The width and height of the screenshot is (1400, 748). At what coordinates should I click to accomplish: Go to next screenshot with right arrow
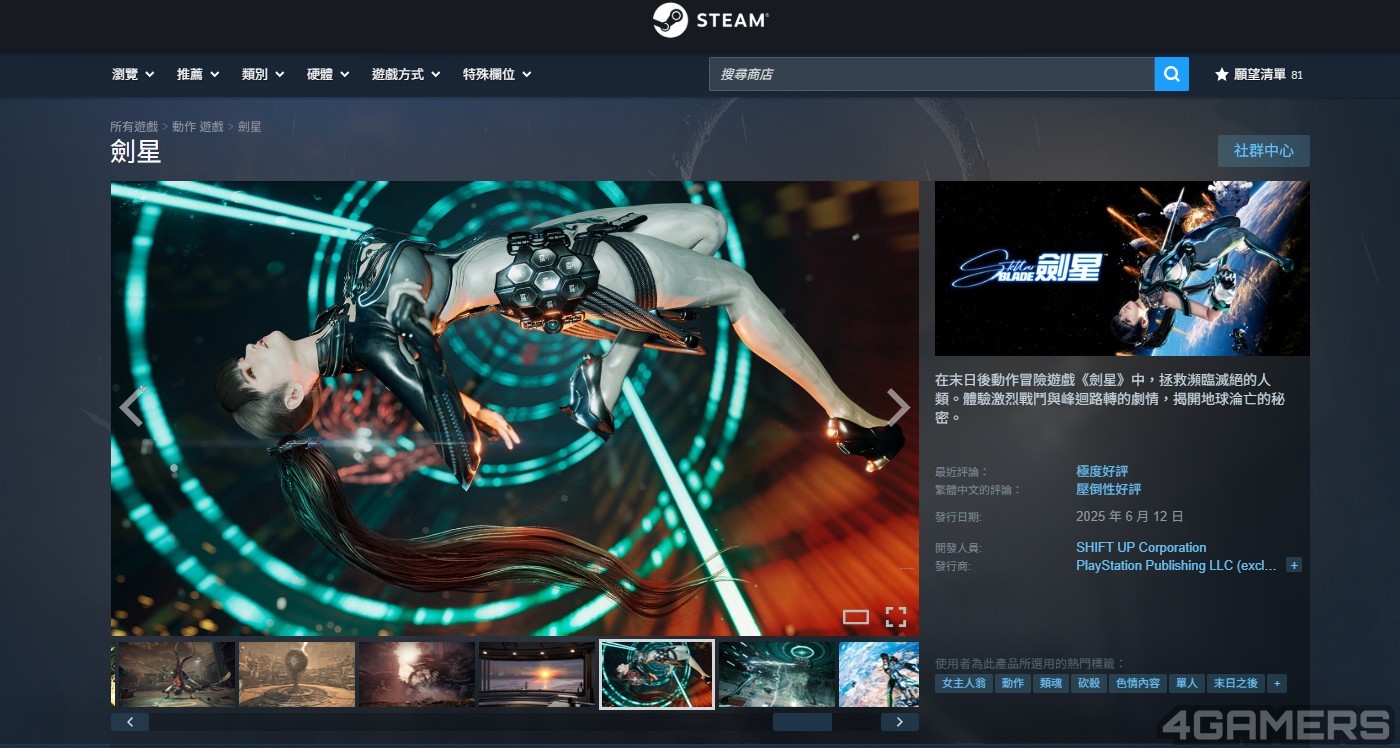897,408
